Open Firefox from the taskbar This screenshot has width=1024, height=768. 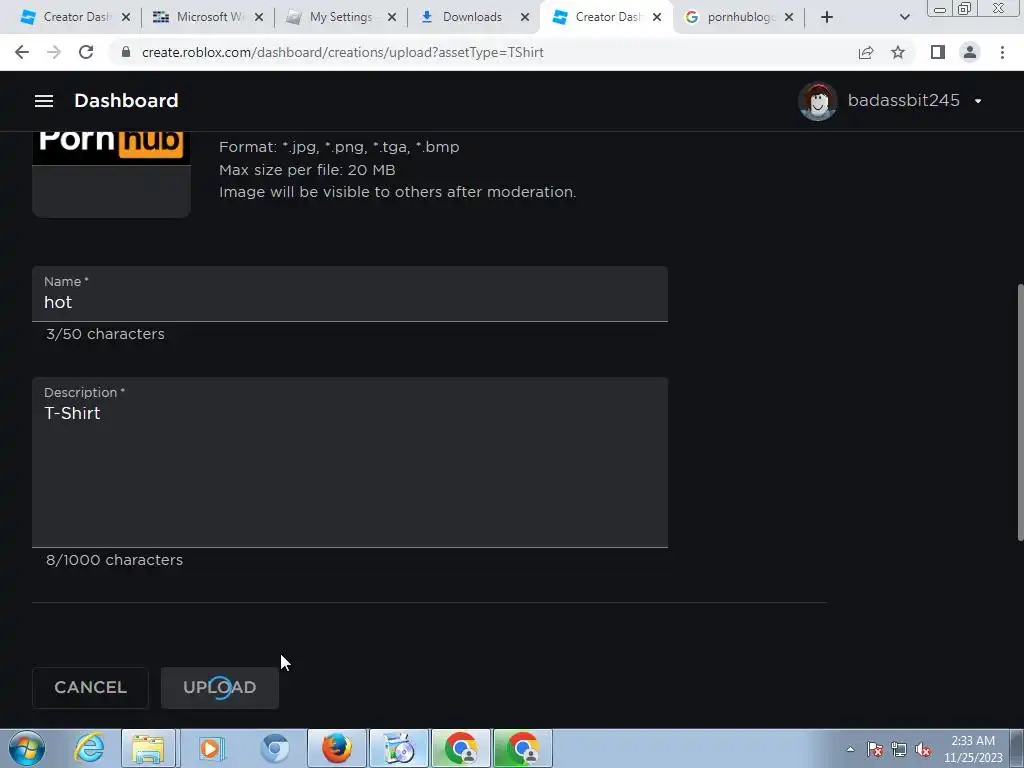tap(337, 748)
